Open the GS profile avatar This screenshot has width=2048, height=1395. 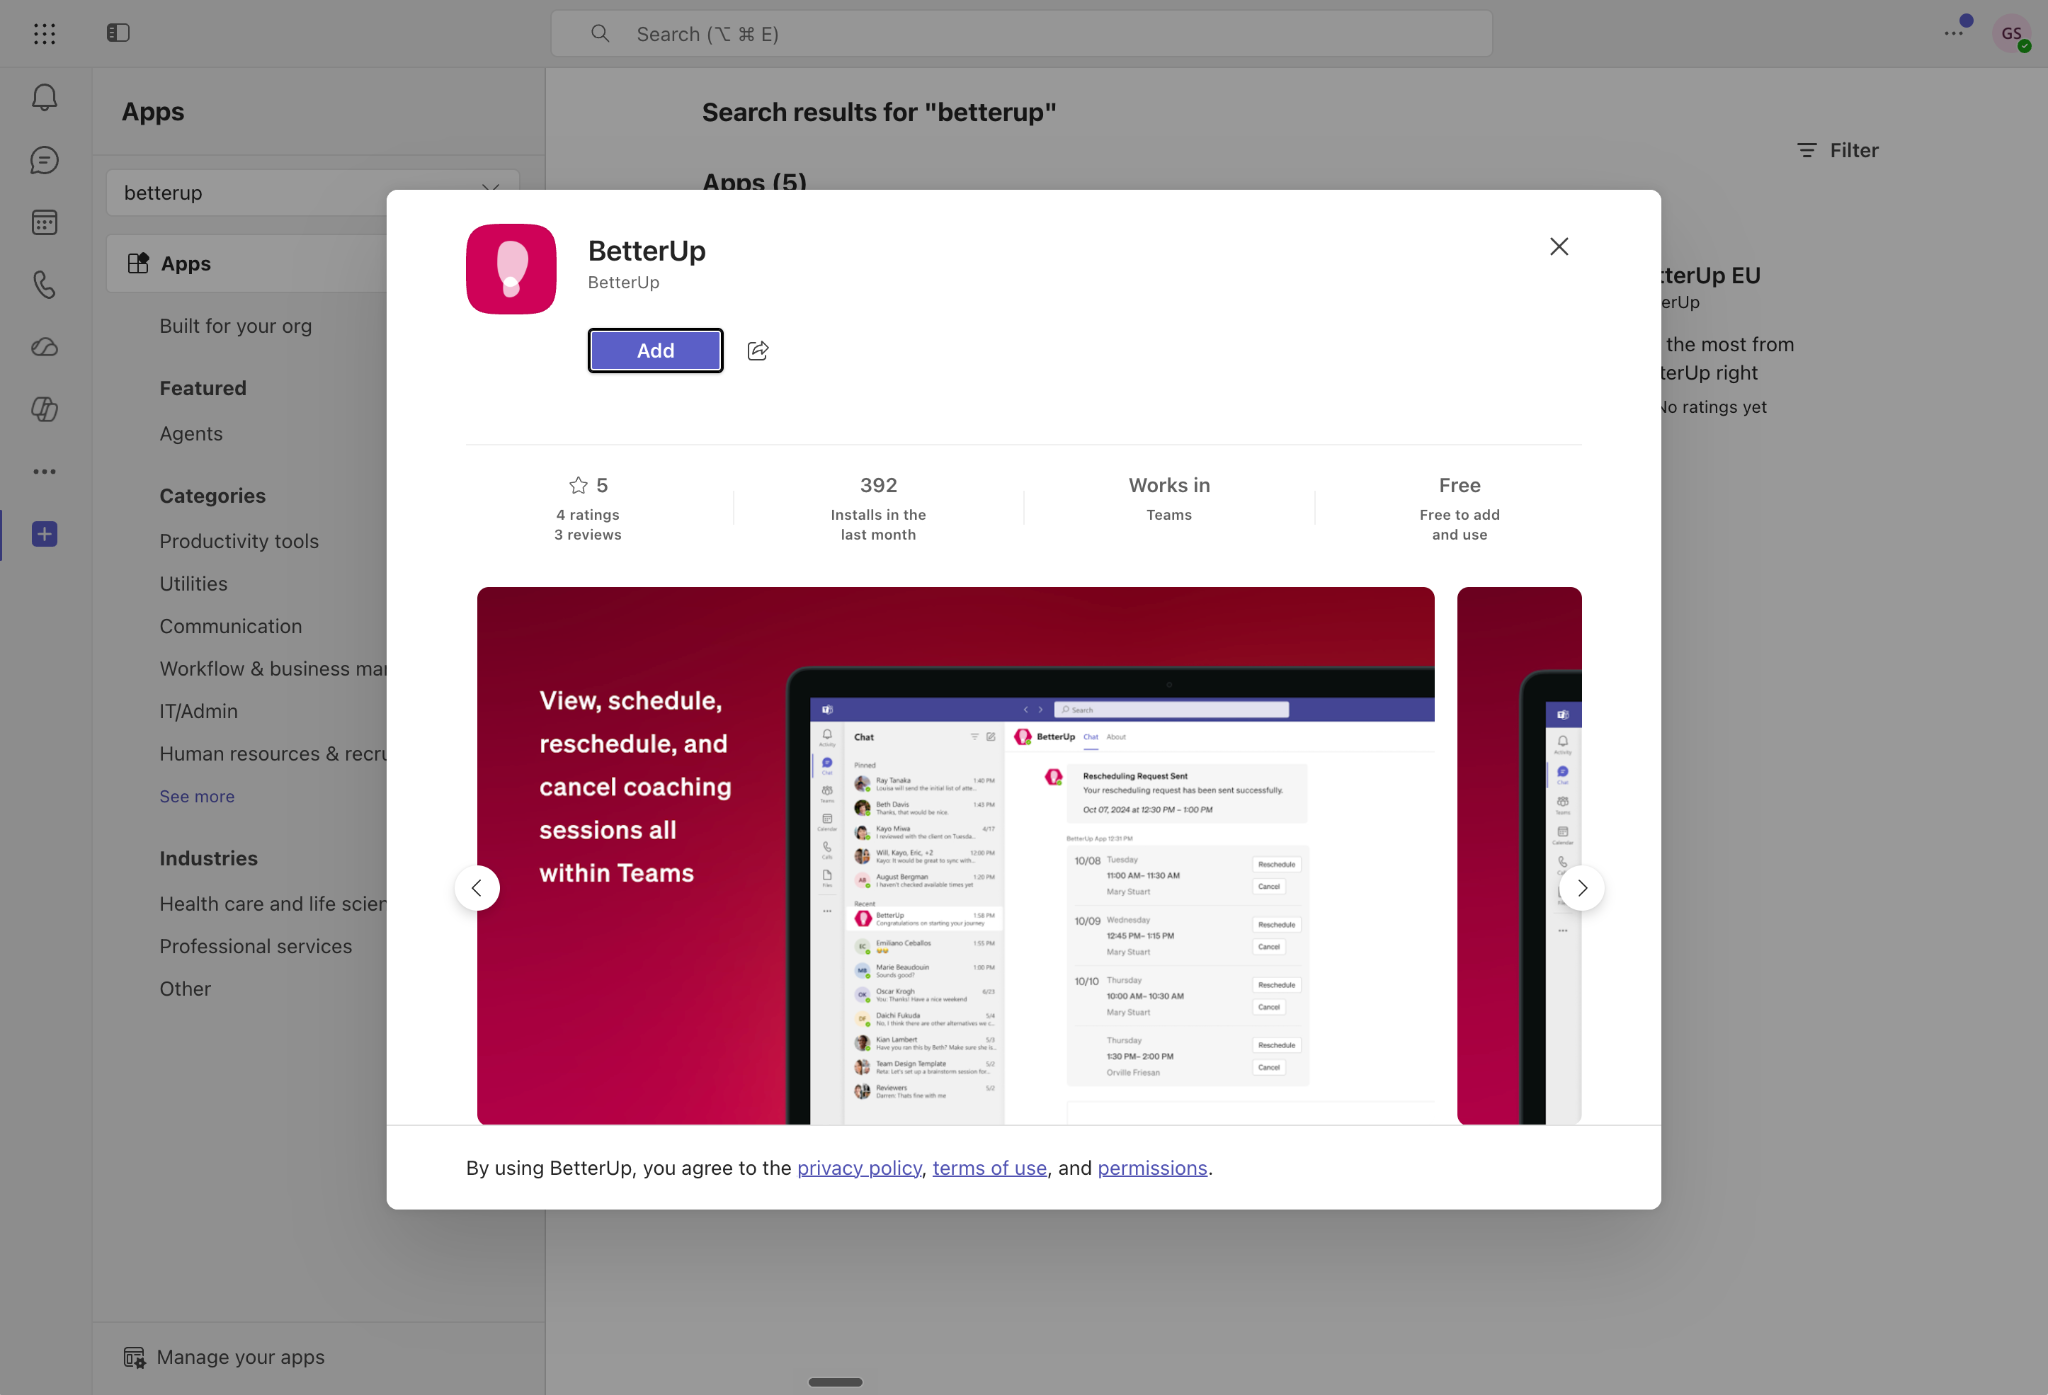coord(2011,33)
